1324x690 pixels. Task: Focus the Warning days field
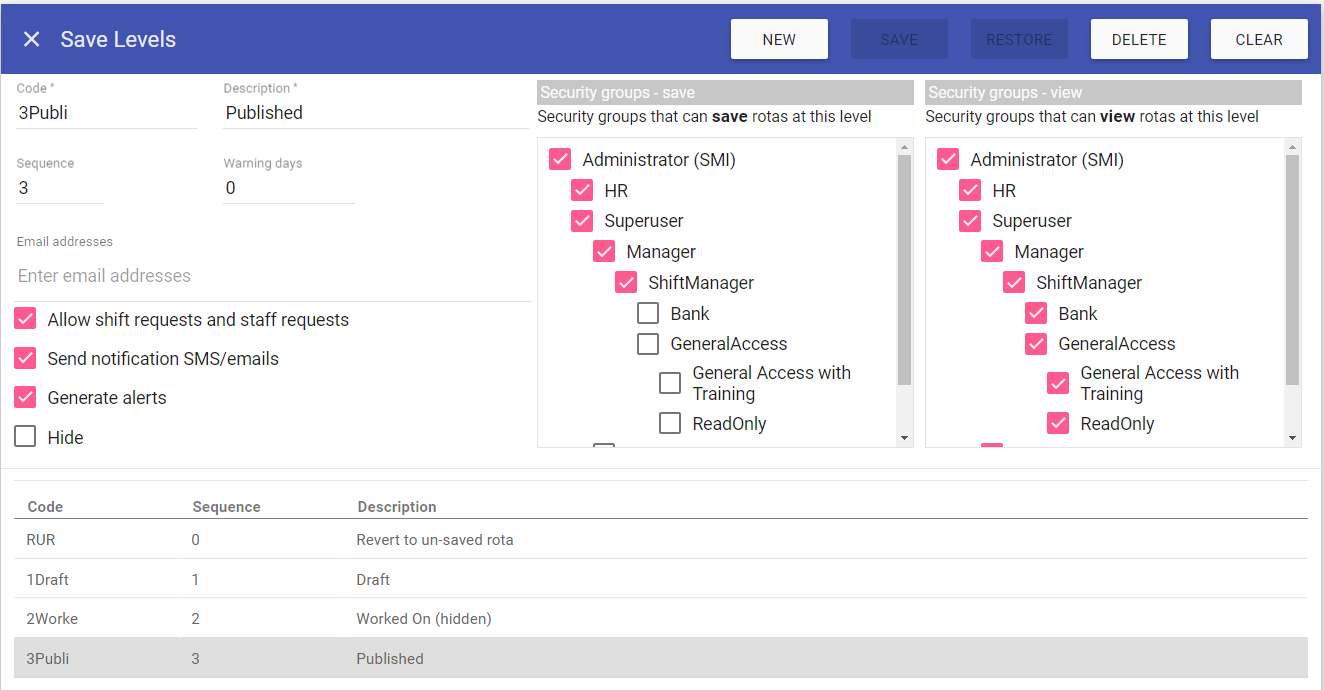point(288,188)
